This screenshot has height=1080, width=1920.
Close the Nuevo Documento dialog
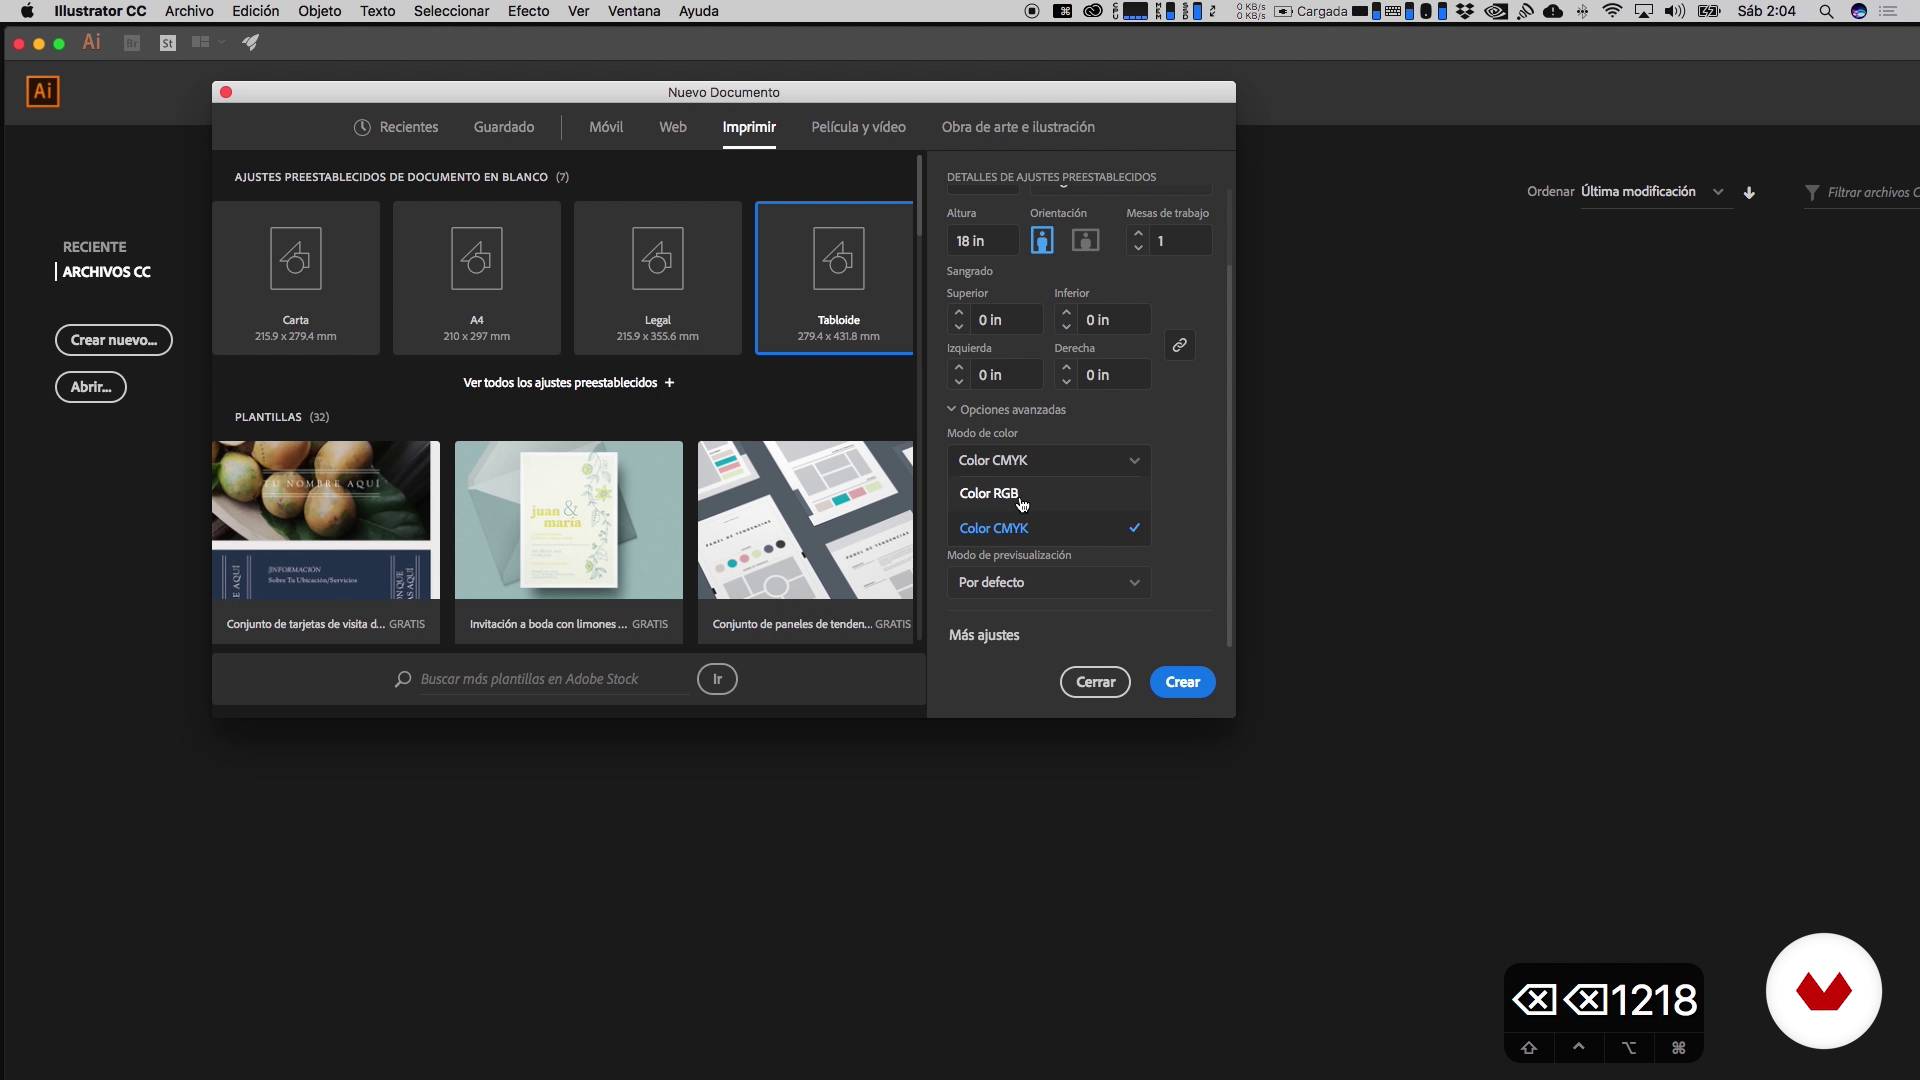pyautogui.click(x=226, y=92)
